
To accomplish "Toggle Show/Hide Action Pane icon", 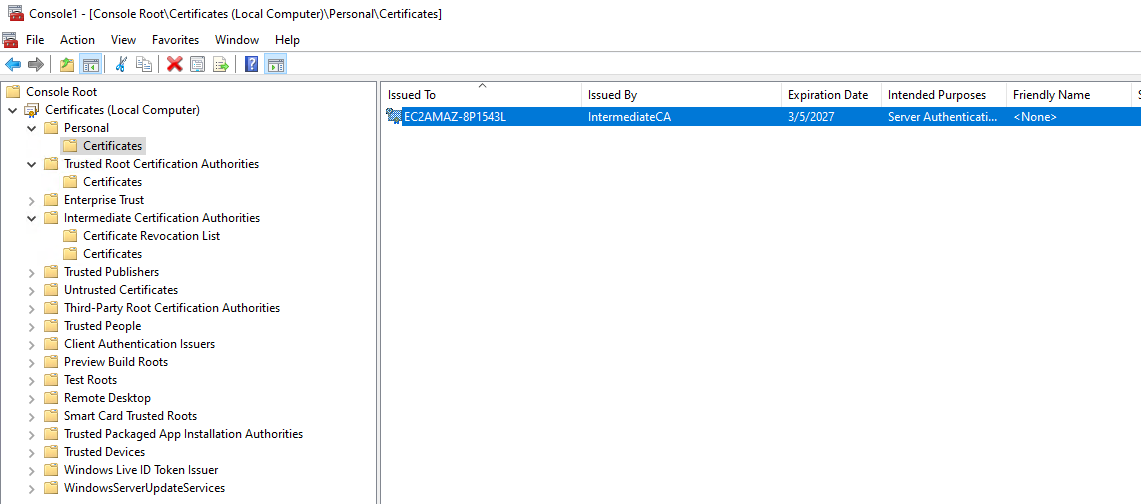I will (275, 65).
